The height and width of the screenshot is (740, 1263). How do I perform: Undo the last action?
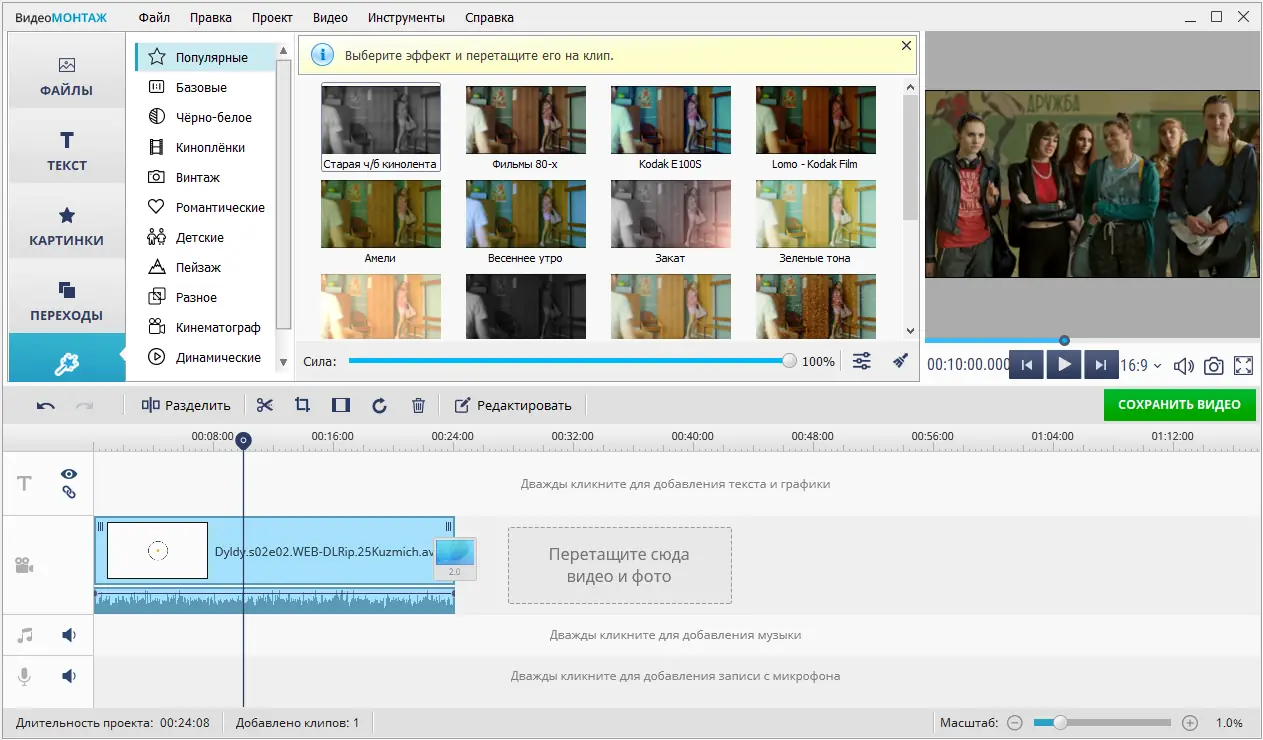click(46, 405)
